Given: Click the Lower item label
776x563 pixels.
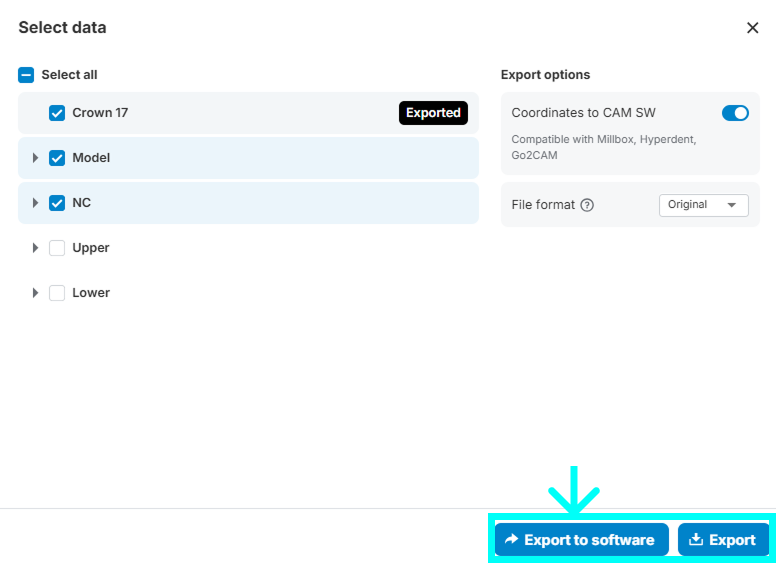Looking at the screenshot, I should coord(91,293).
